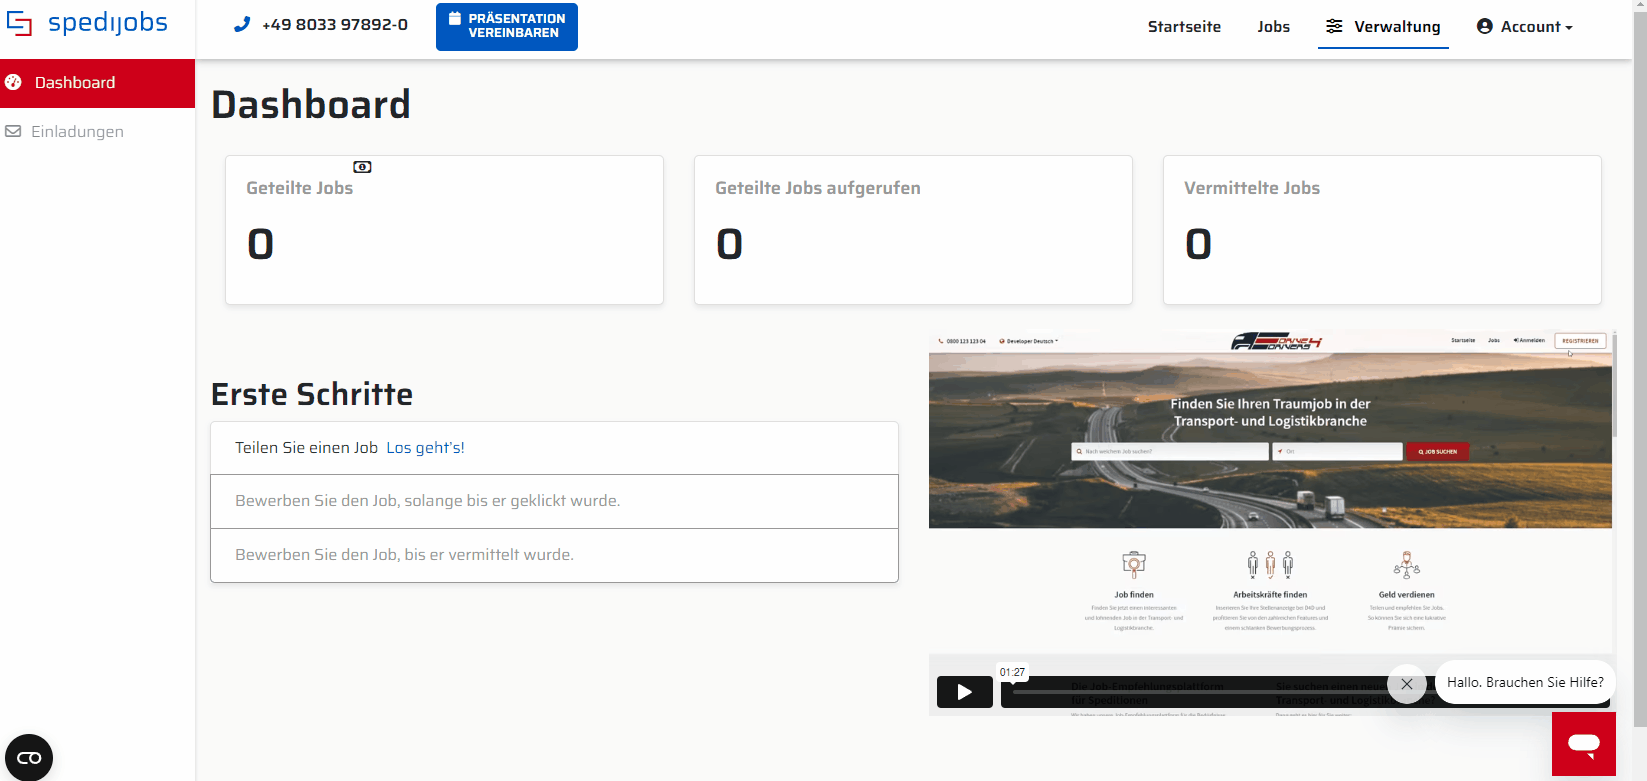Click the spedijobs logo
Image resolution: width=1647 pixels, height=781 pixels.
(x=87, y=24)
